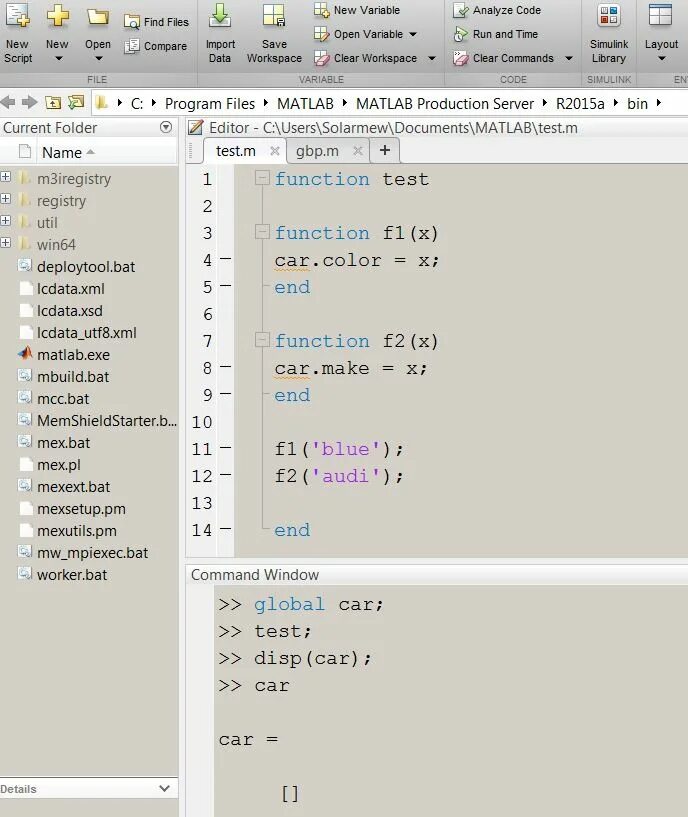The width and height of the screenshot is (688, 817).
Task: Open the Open Variable dropdown arrow
Action: [x=413, y=34]
